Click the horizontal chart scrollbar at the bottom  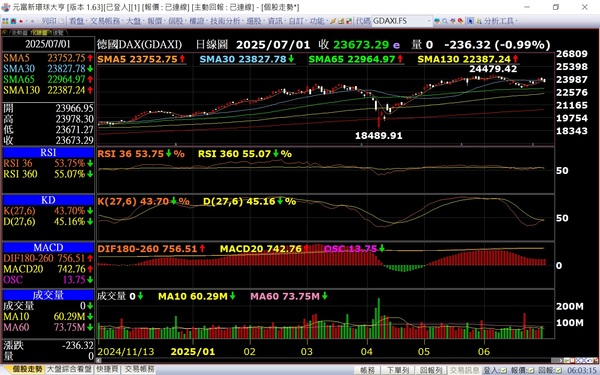tap(325, 360)
